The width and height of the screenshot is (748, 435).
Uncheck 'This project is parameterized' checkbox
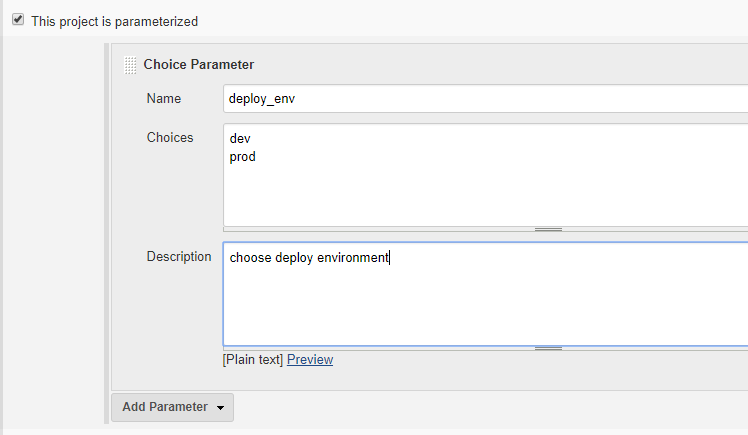point(18,20)
